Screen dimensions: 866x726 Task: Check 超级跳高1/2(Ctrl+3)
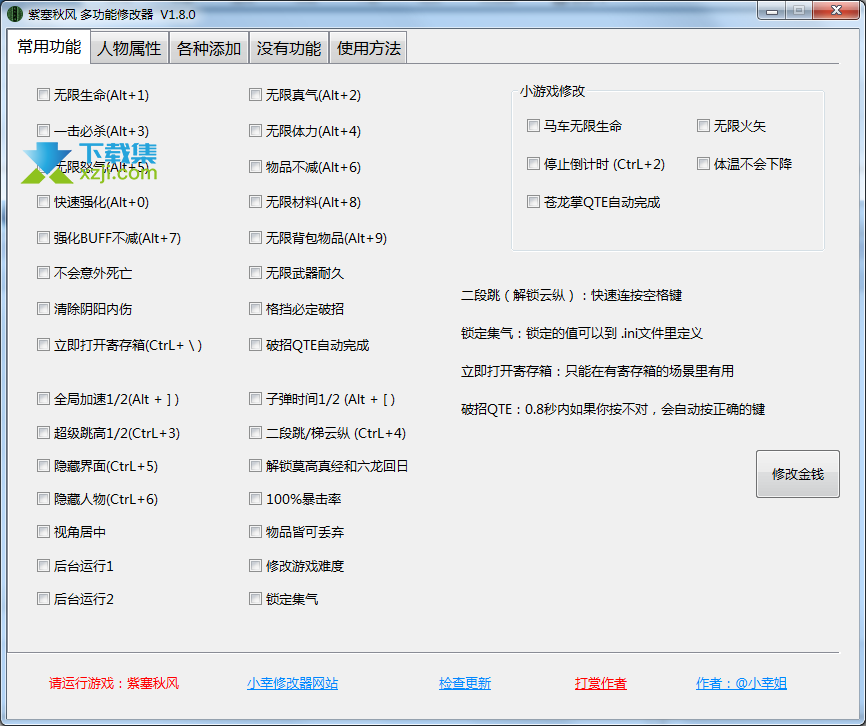tap(43, 433)
